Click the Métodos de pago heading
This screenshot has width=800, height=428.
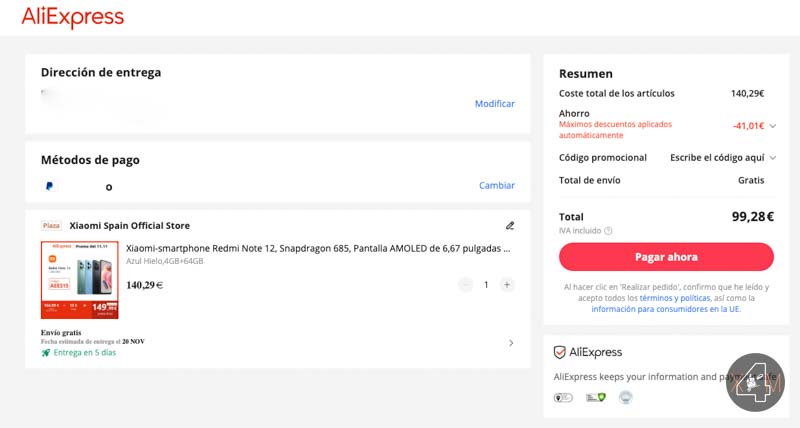[x=90, y=160]
